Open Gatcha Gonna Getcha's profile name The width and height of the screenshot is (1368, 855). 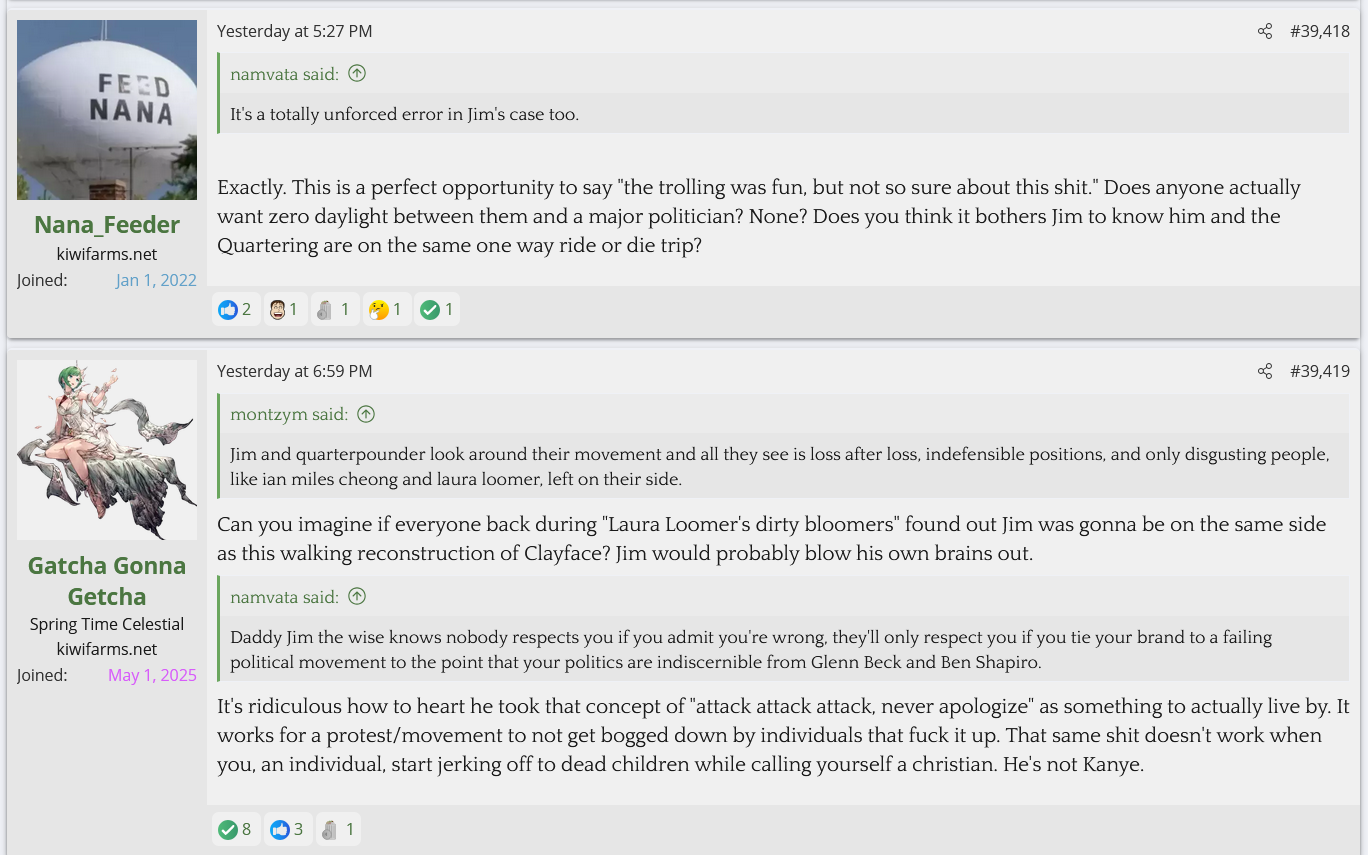pyautogui.click(x=107, y=581)
